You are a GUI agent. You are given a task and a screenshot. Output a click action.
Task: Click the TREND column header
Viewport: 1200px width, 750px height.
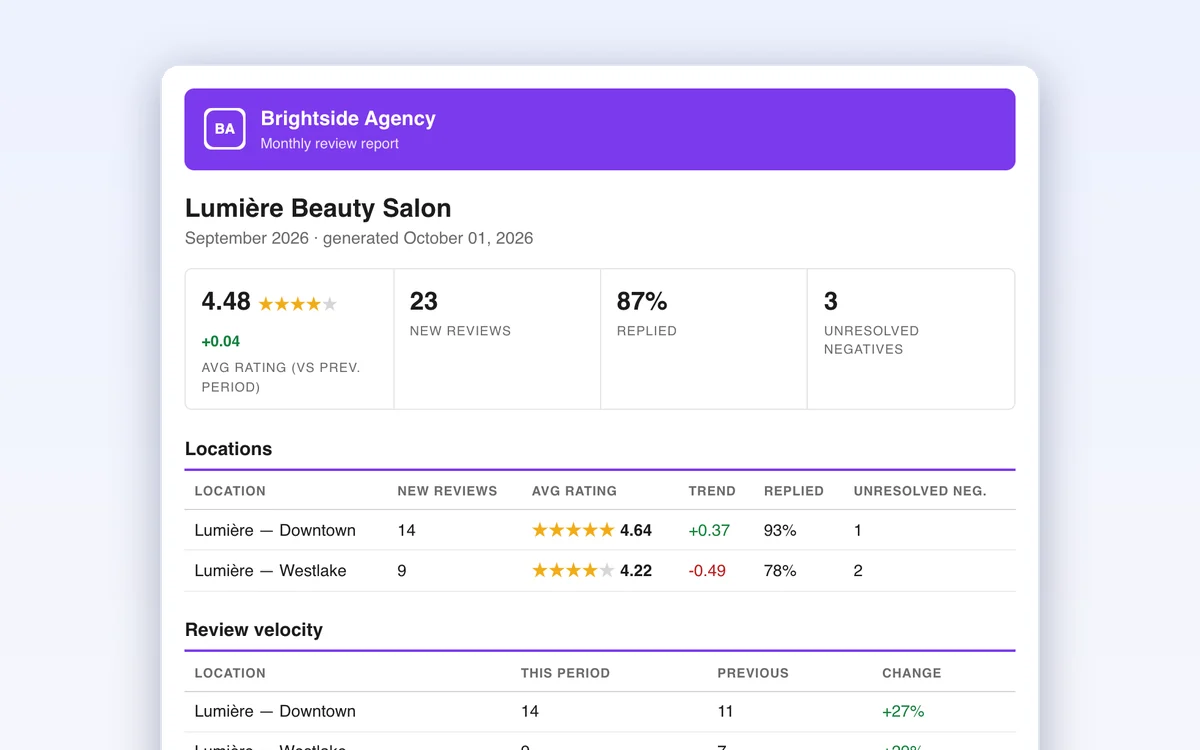click(712, 491)
